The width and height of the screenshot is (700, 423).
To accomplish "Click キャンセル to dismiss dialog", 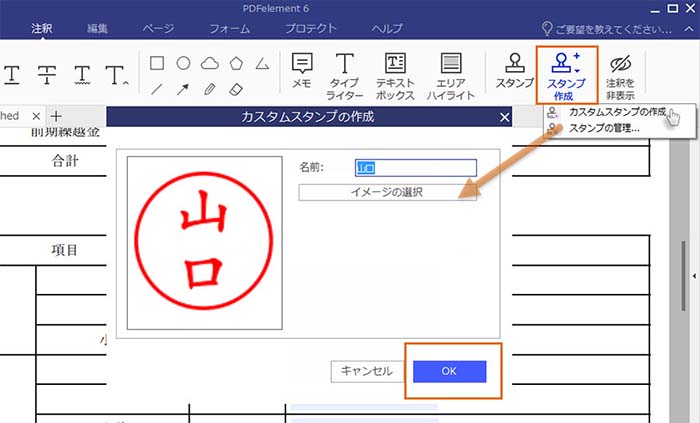I will [x=366, y=371].
